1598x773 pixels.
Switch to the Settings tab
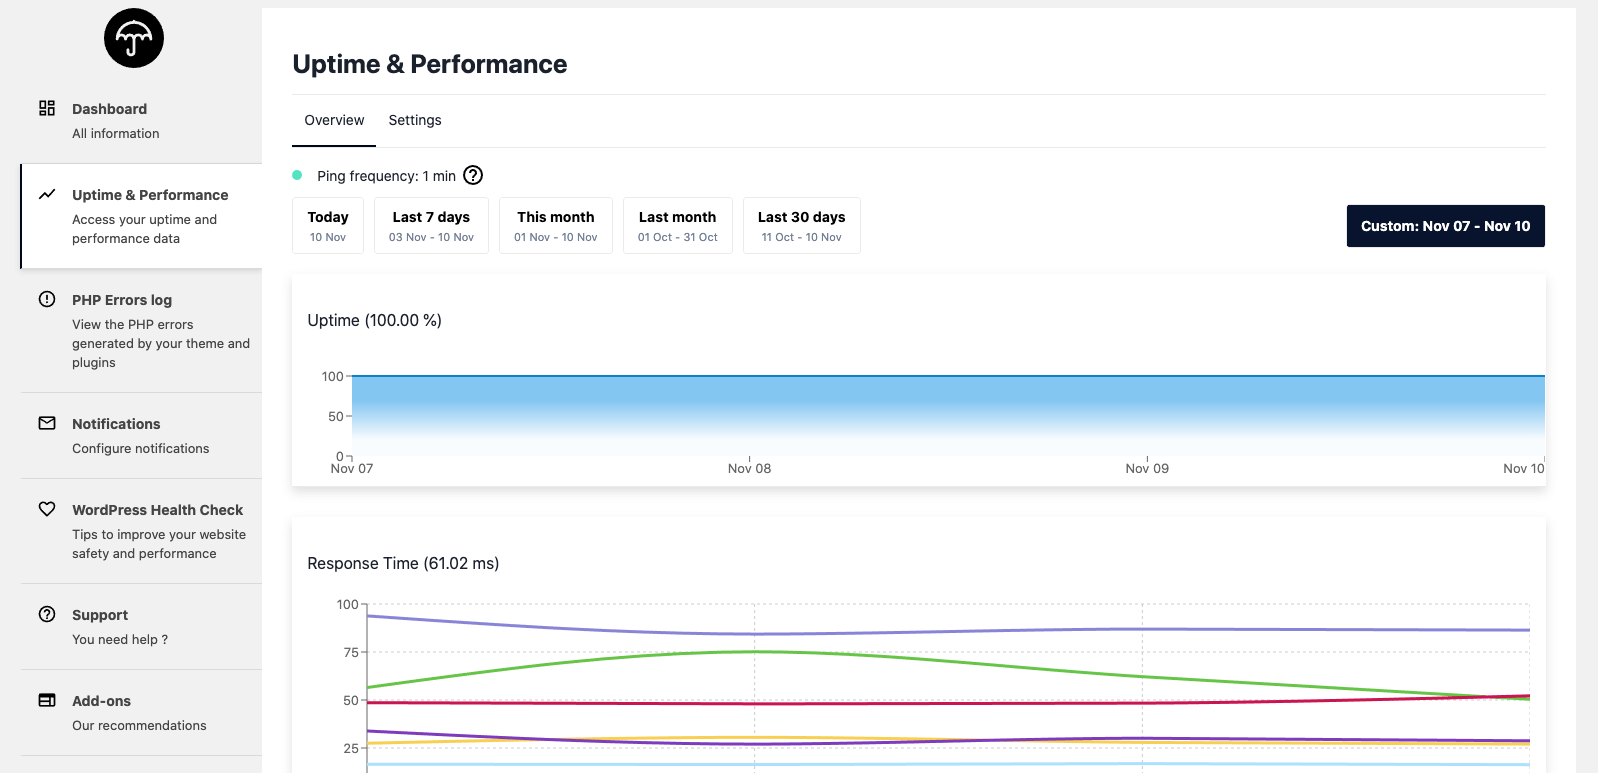[x=415, y=120]
